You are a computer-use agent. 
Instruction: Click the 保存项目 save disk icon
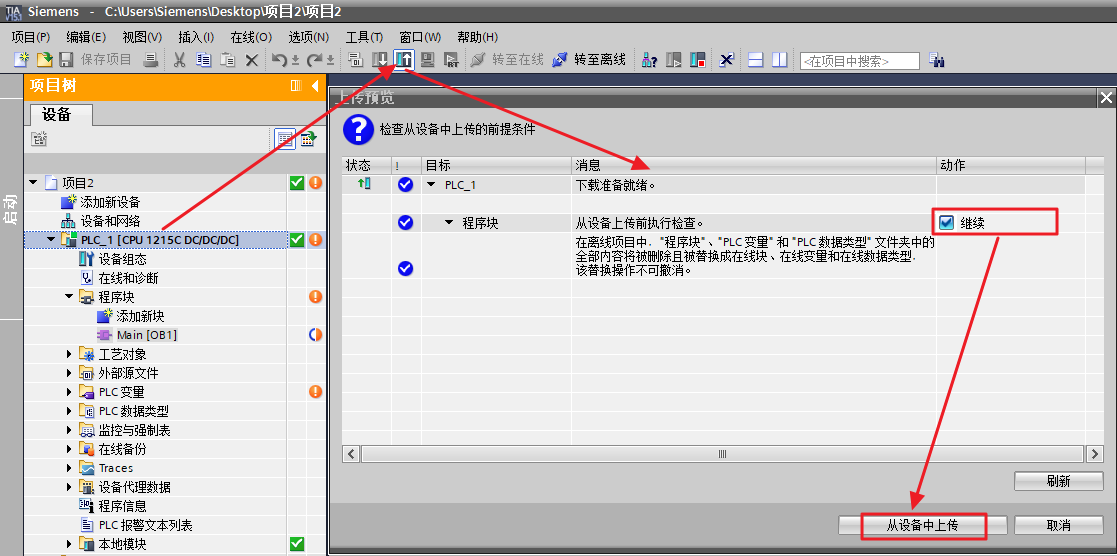click(66, 60)
